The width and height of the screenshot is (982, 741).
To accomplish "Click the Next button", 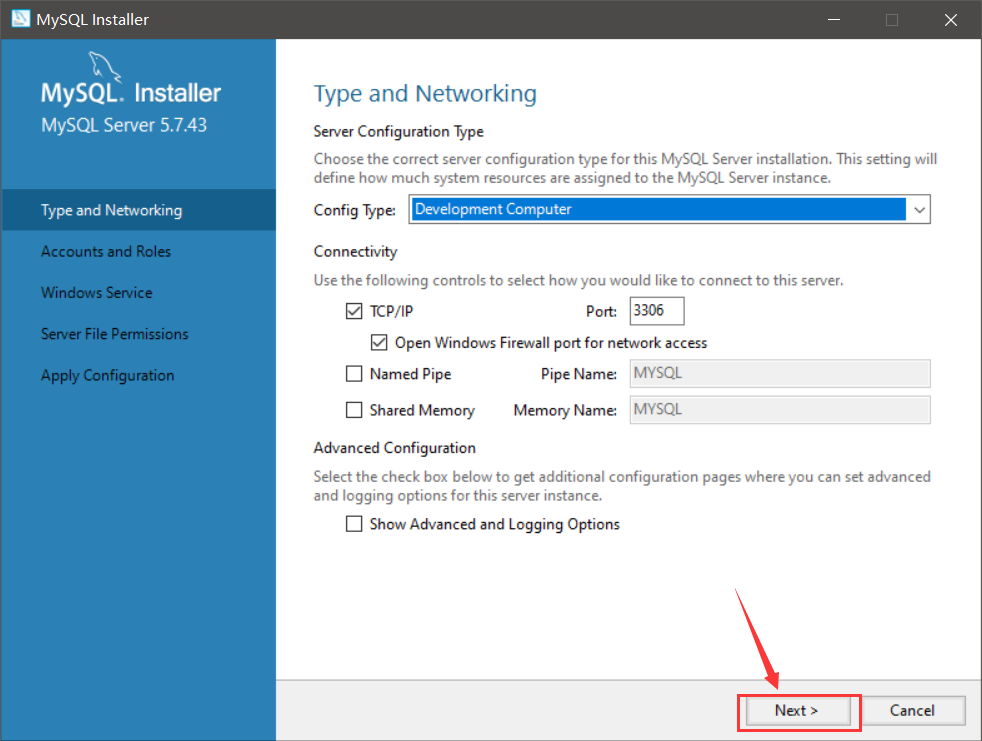I will coord(798,711).
